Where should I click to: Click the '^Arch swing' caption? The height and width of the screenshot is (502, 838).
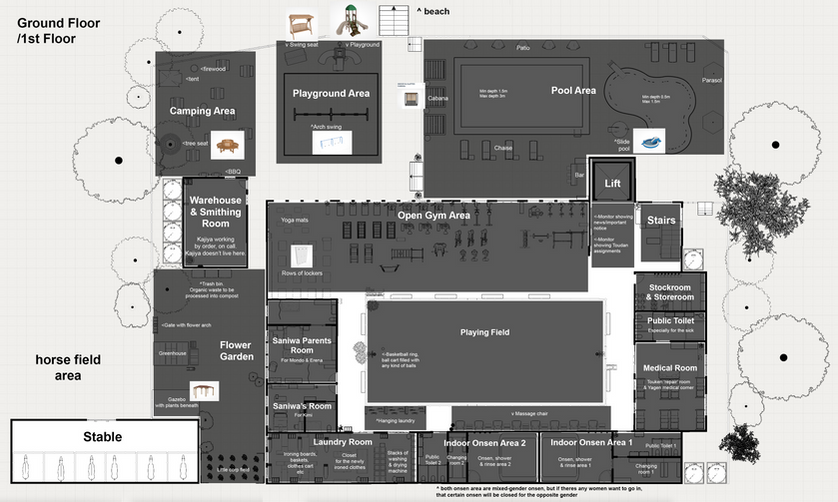point(326,127)
